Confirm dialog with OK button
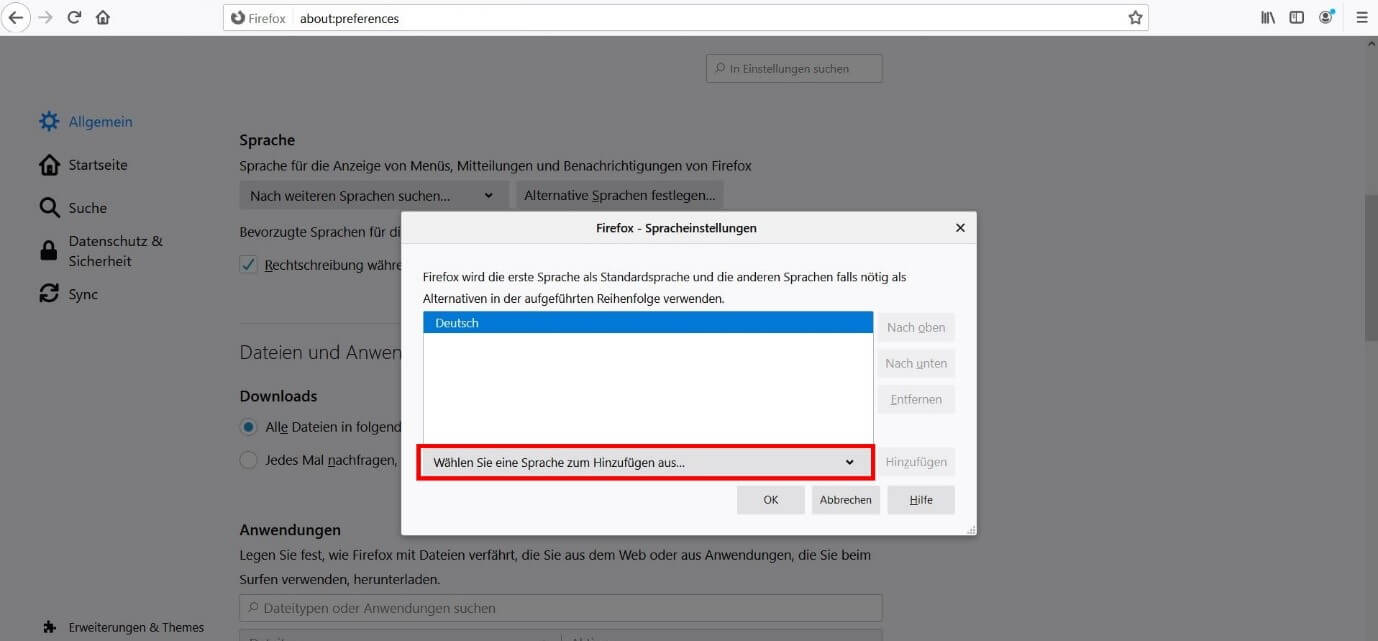1378x641 pixels. click(x=771, y=500)
